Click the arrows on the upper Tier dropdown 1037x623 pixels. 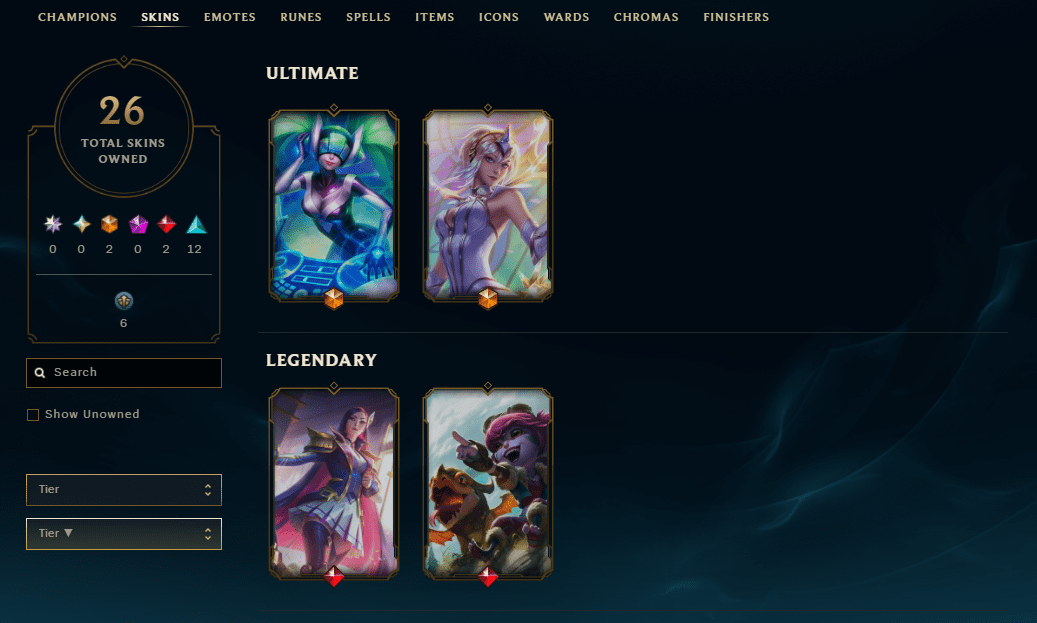pyautogui.click(x=208, y=489)
